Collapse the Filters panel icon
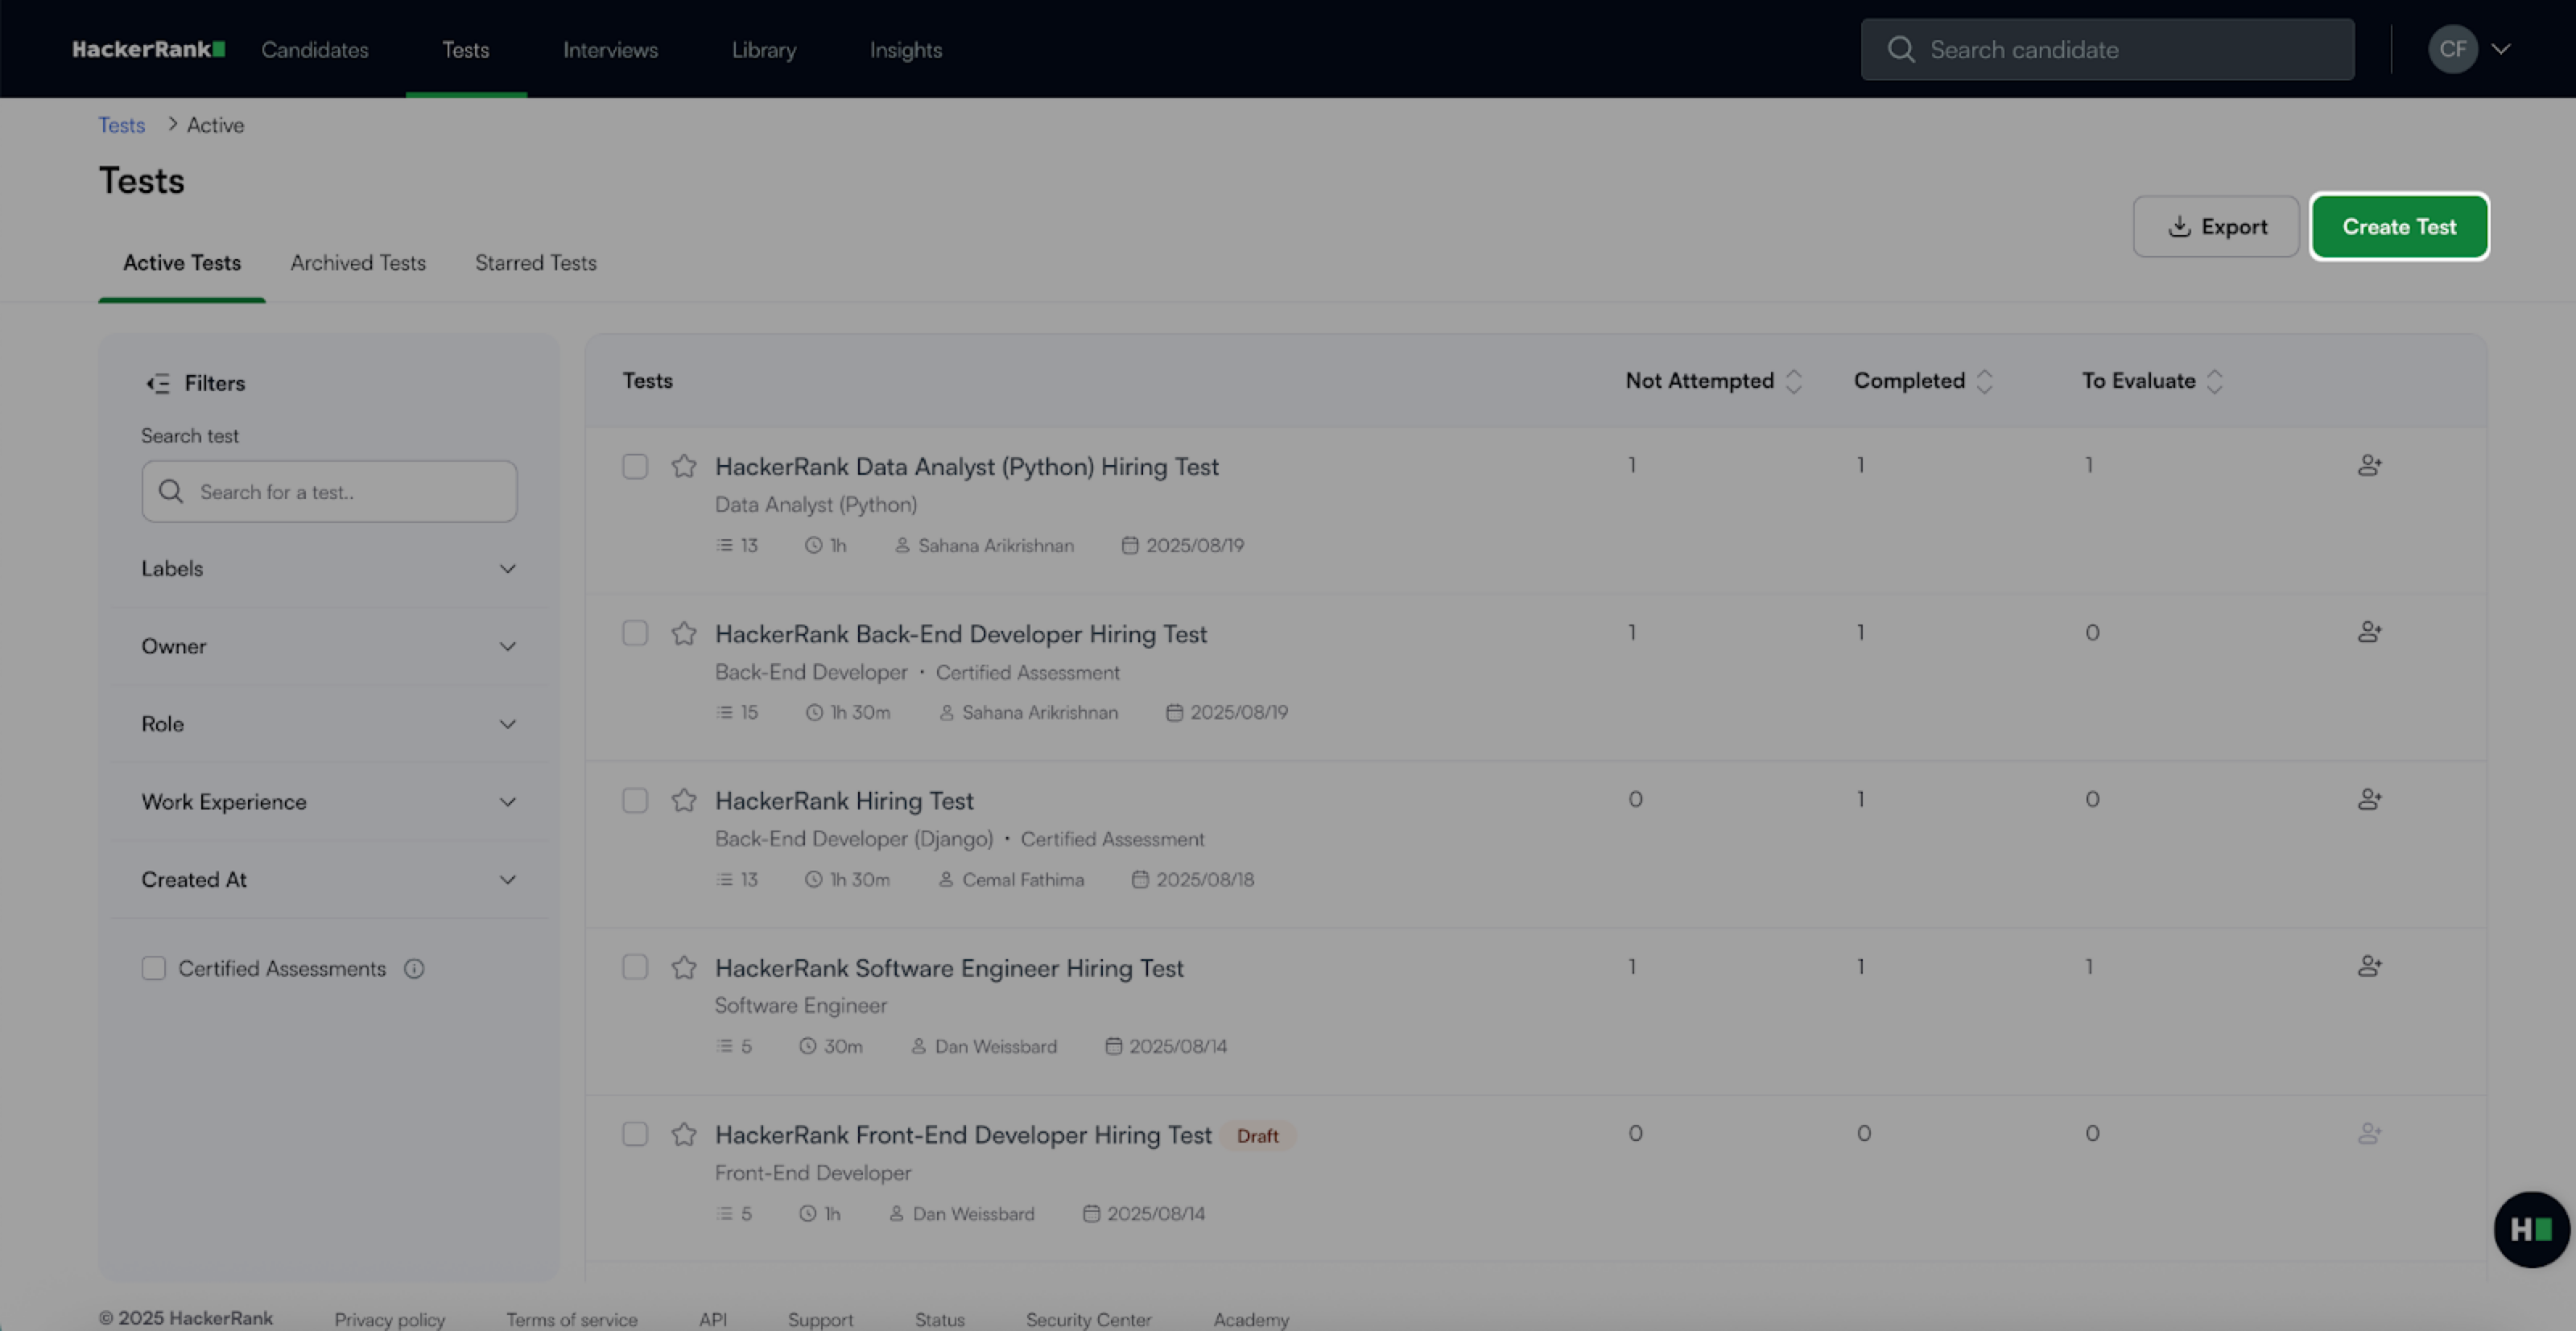This screenshot has height=1331, width=2576. (158, 383)
